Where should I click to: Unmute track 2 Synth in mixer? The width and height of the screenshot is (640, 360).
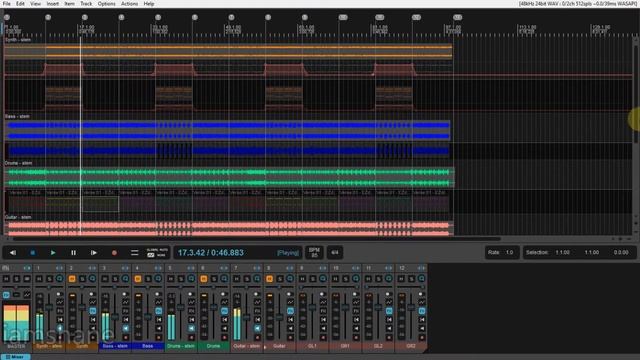click(72, 279)
